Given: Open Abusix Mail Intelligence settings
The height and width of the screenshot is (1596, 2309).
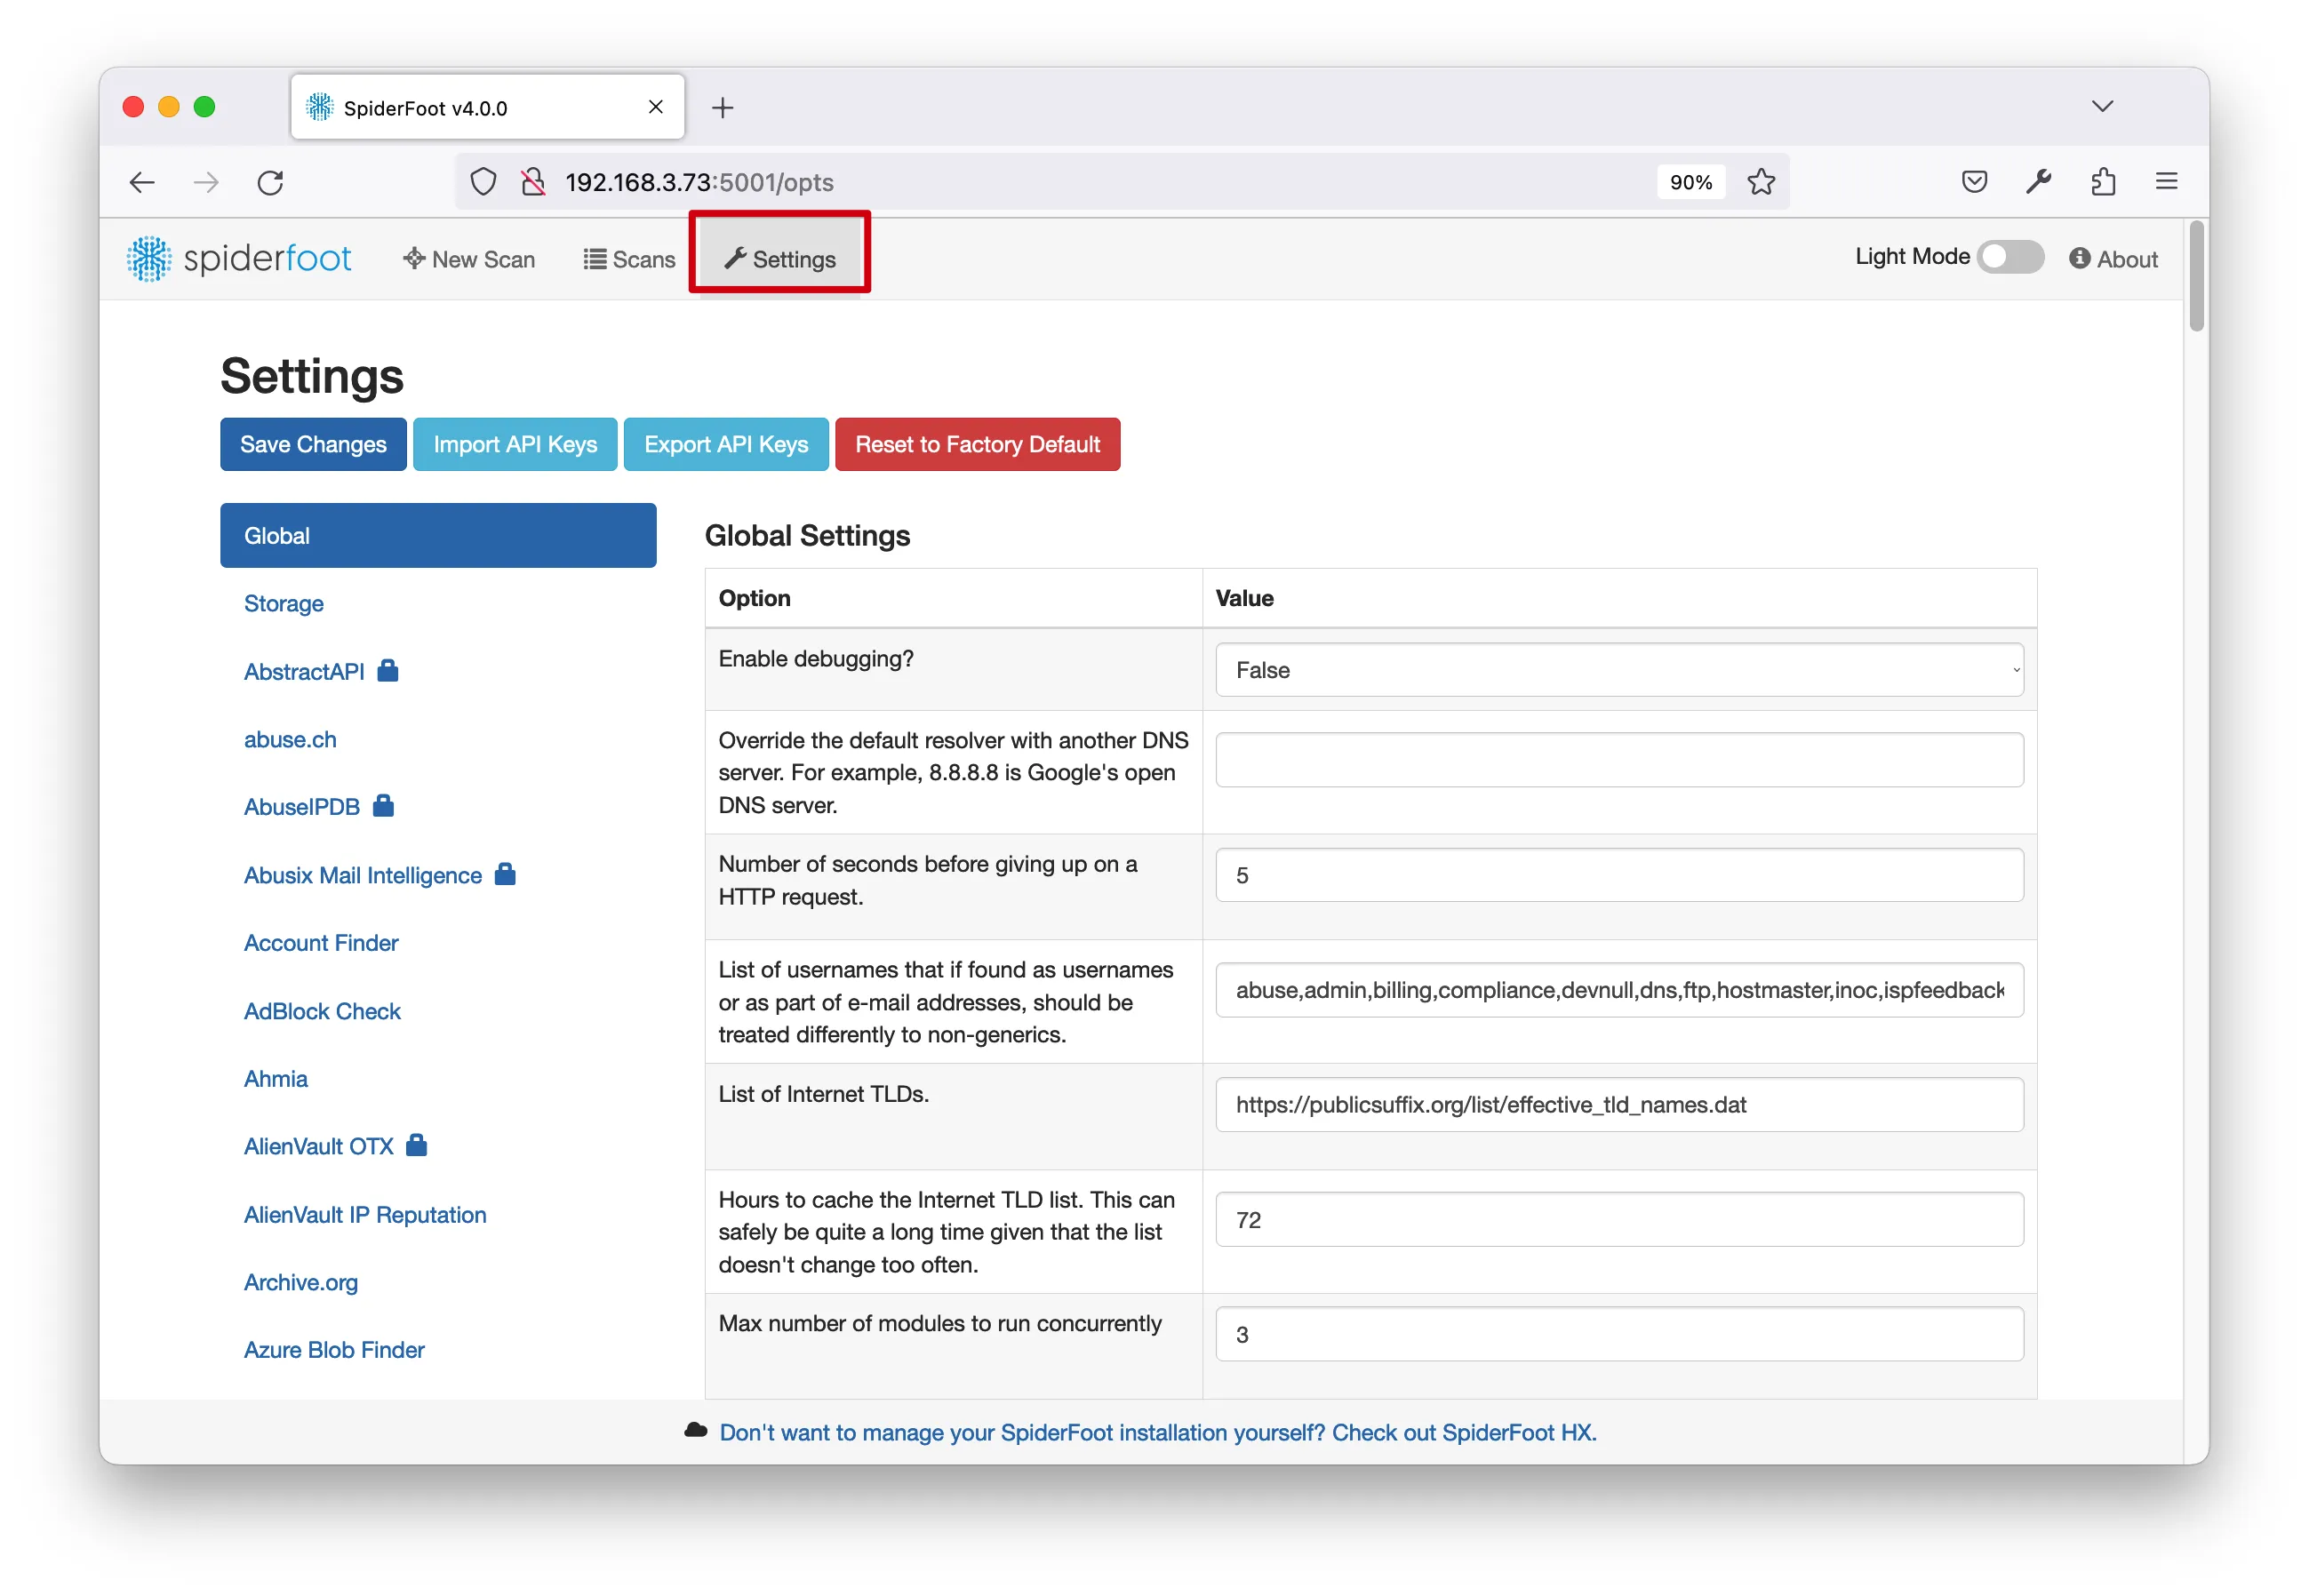Looking at the screenshot, I should [363, 875].
